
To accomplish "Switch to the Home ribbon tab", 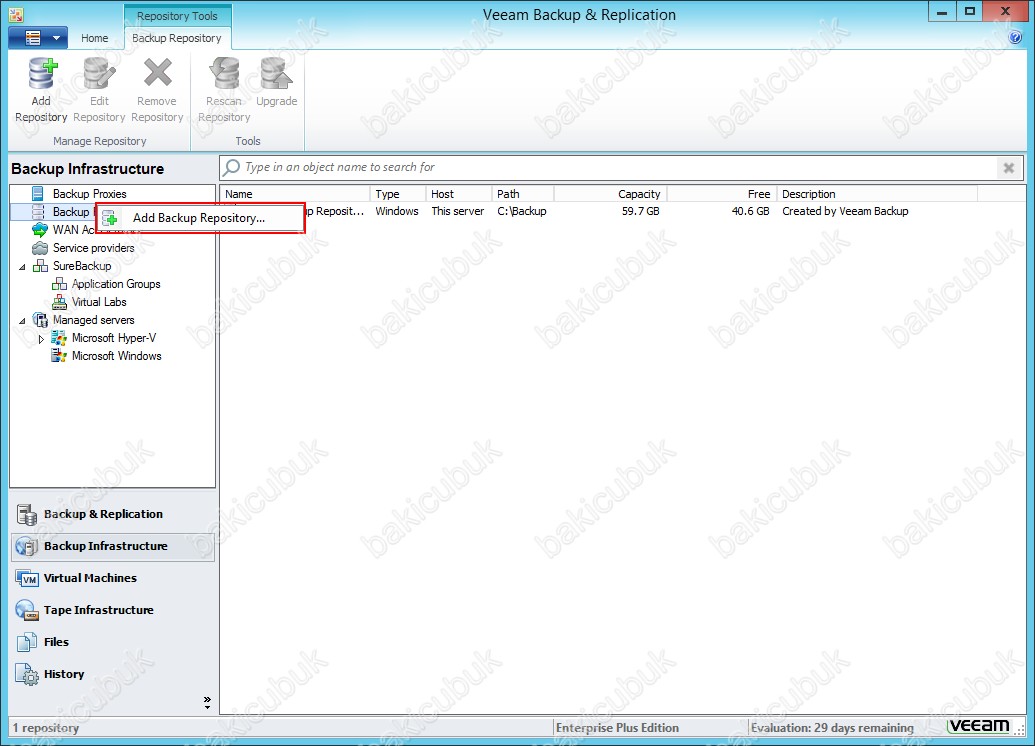I will 94,38.
